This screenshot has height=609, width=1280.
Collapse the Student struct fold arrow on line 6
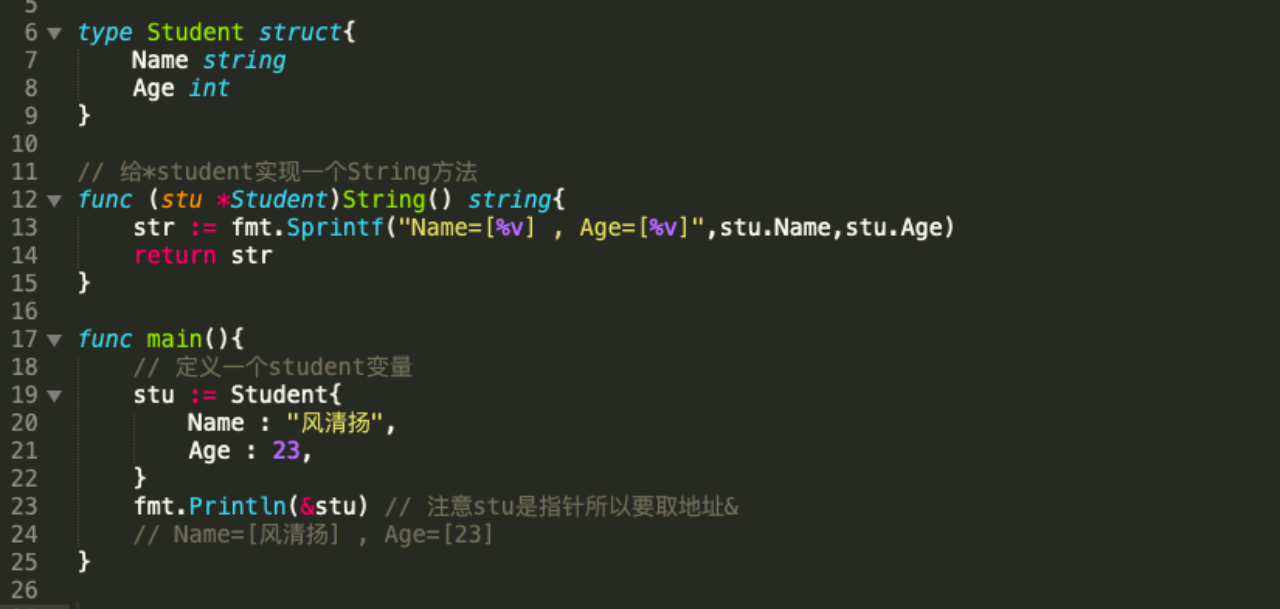point(54,33)
